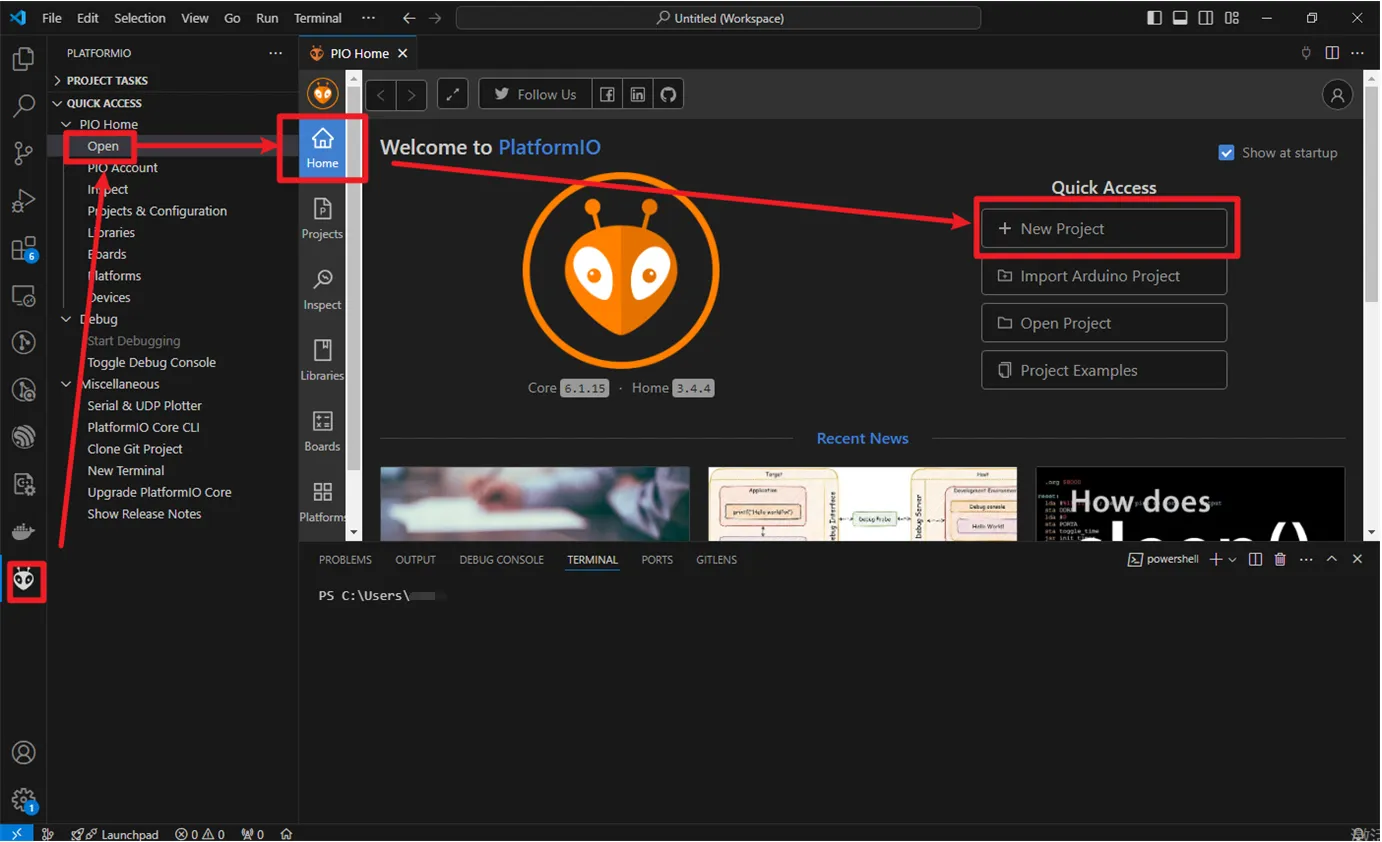Expand the Project Tasks section
The image size is (1382, 842).
click(x=107, y=81)
